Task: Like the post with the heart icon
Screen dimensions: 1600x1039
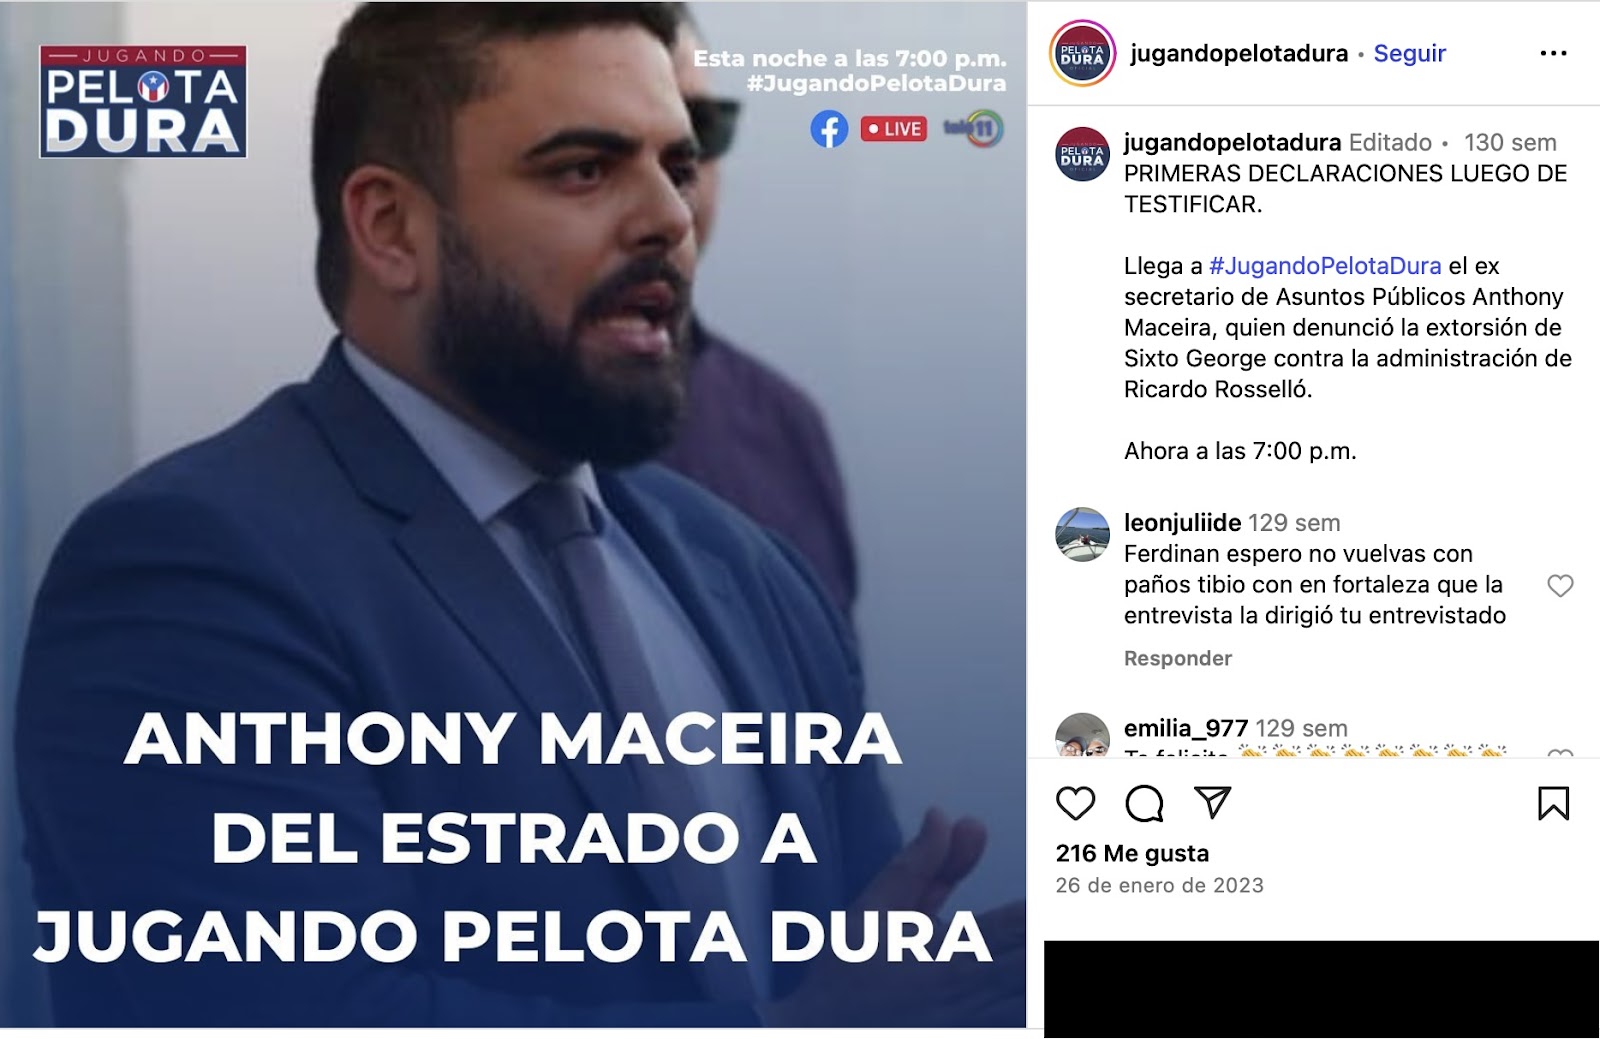Action: coord(1076,803)
